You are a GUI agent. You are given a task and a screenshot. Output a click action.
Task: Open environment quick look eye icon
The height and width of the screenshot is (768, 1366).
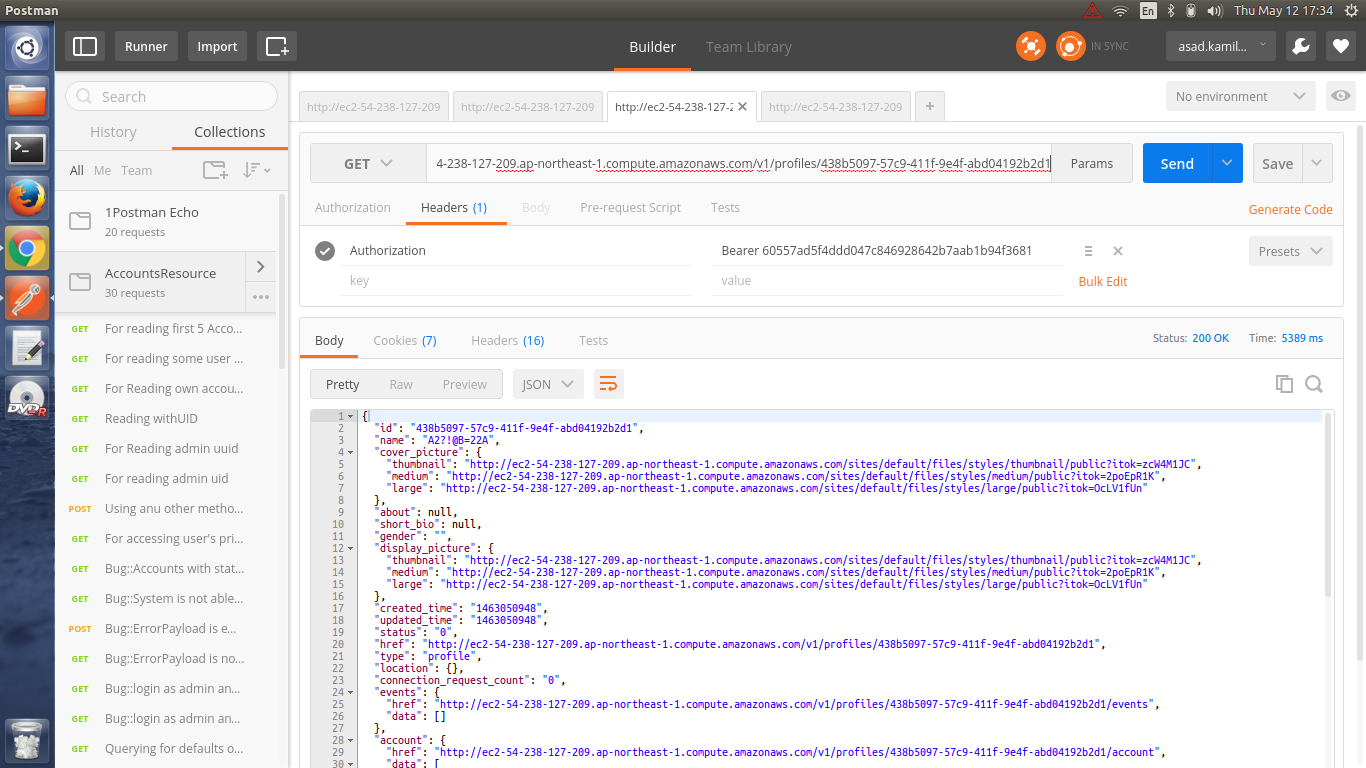[x=1340, y=97]
